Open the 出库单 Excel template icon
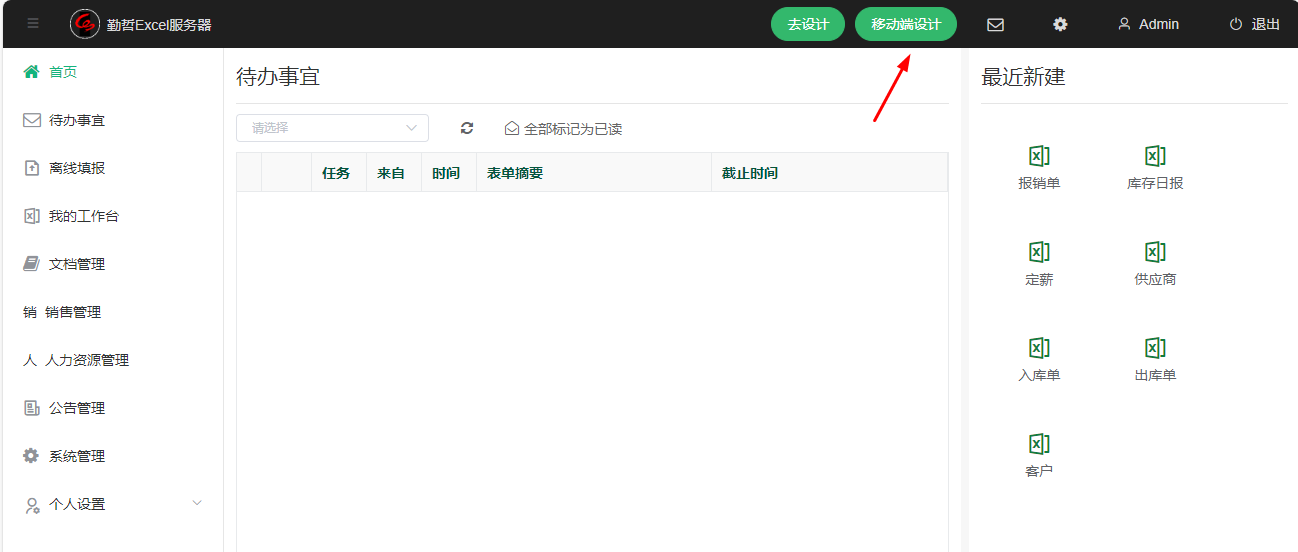Image resolution: width=1298 pixels, height=552 pixels. (x=1155, y=349)
